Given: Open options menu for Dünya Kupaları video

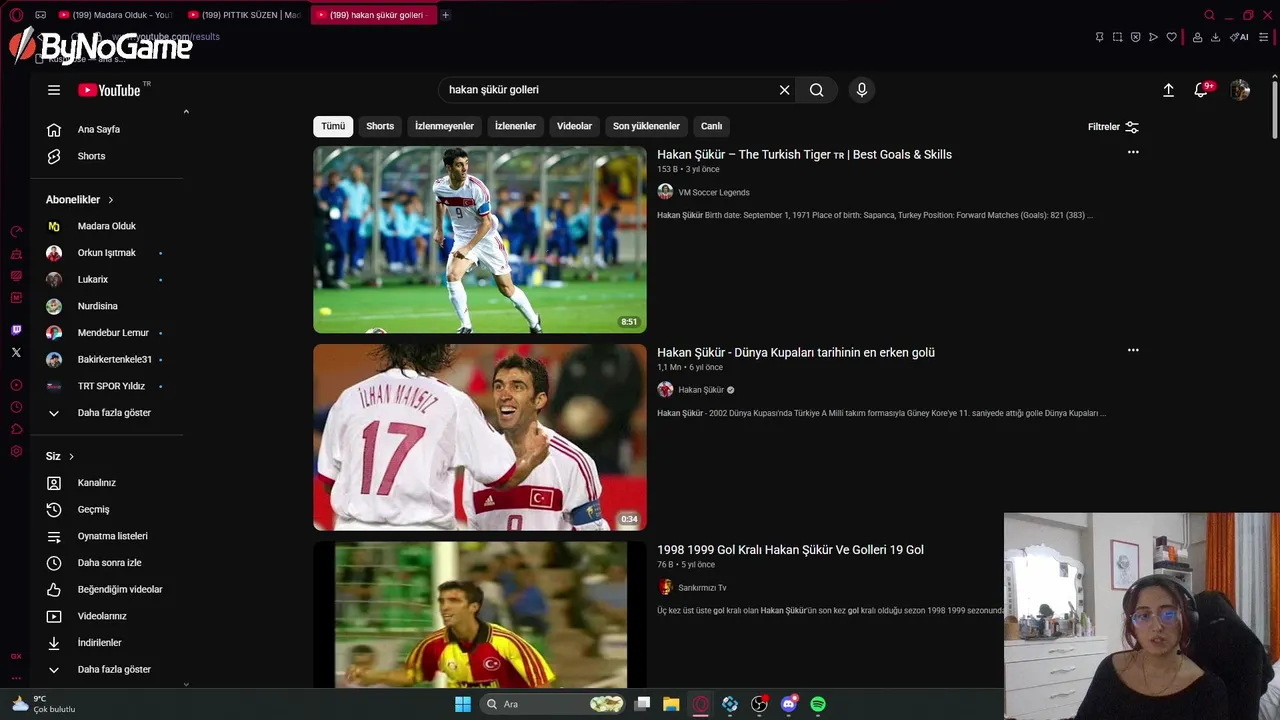Looking at the screenshot, I should coord(1133,350).
